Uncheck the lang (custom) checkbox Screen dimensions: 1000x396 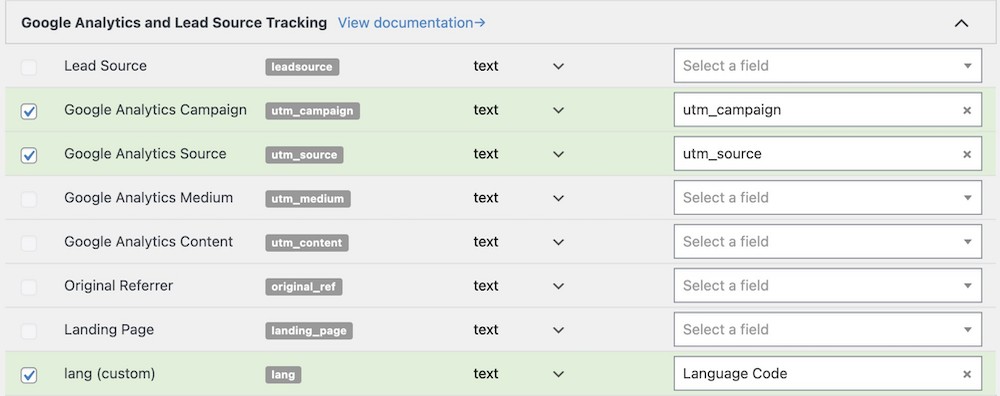point(29,375)
